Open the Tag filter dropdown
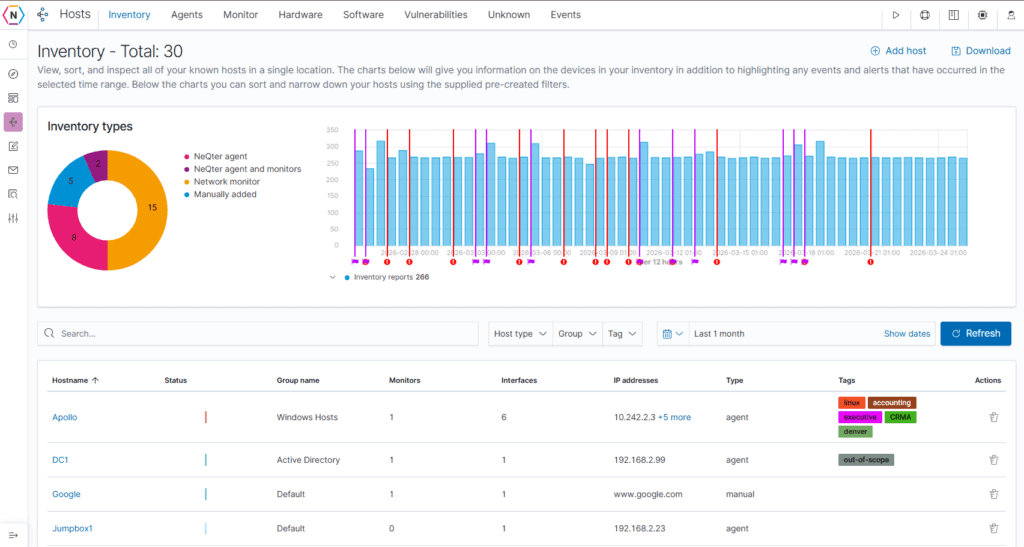 [621, 334]
